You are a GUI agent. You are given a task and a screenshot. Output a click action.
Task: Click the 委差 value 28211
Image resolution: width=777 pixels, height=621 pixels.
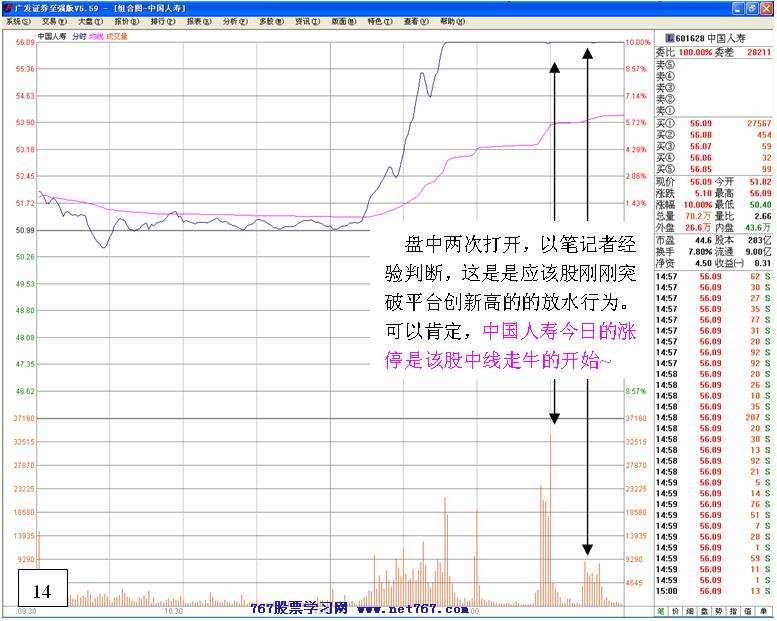(759, 52)
